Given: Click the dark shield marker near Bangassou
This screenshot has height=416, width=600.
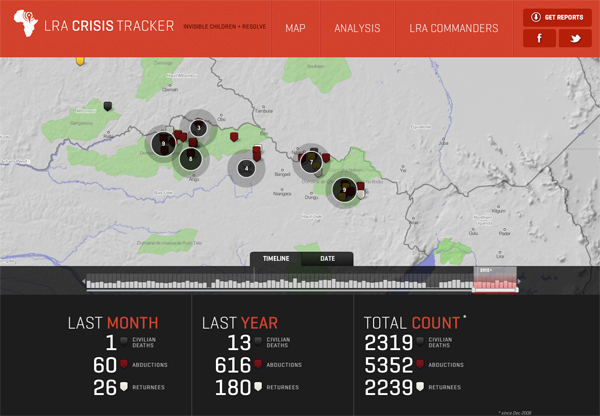Looking at the screenshot, I should 108,103.
